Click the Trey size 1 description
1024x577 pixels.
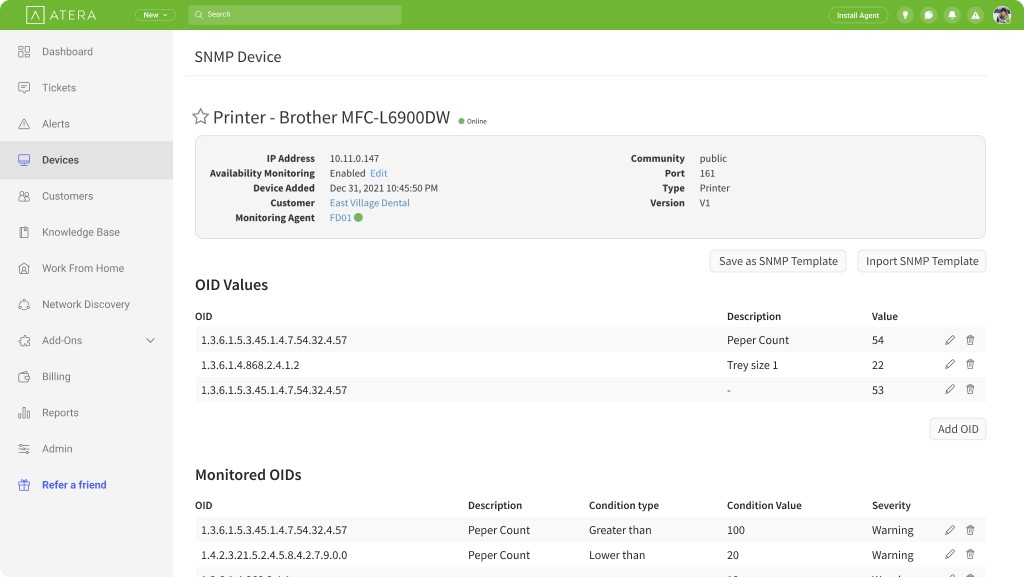(752, 365)
